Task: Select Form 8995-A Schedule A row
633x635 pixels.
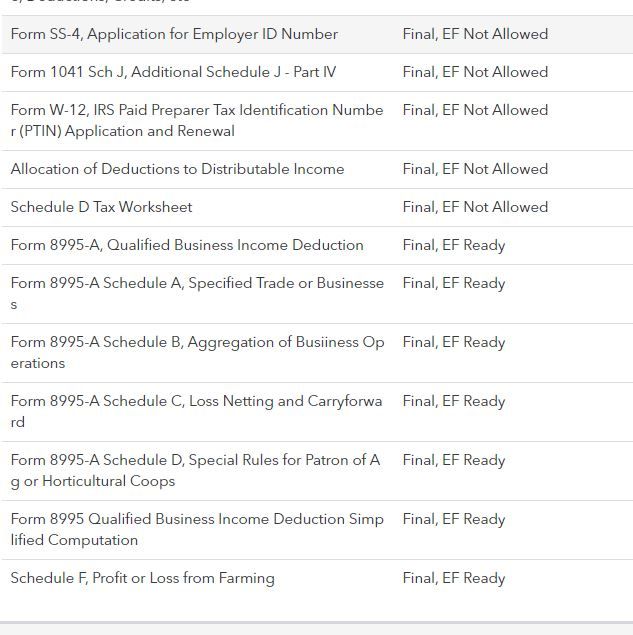Action: click(317, 294)
